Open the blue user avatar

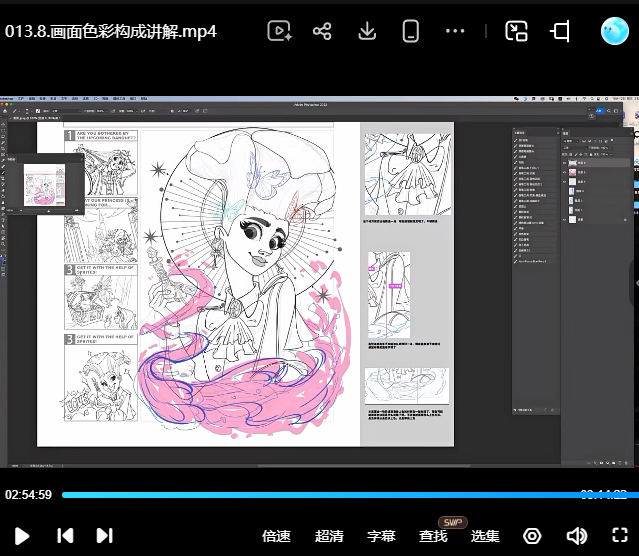coord(615,31)
